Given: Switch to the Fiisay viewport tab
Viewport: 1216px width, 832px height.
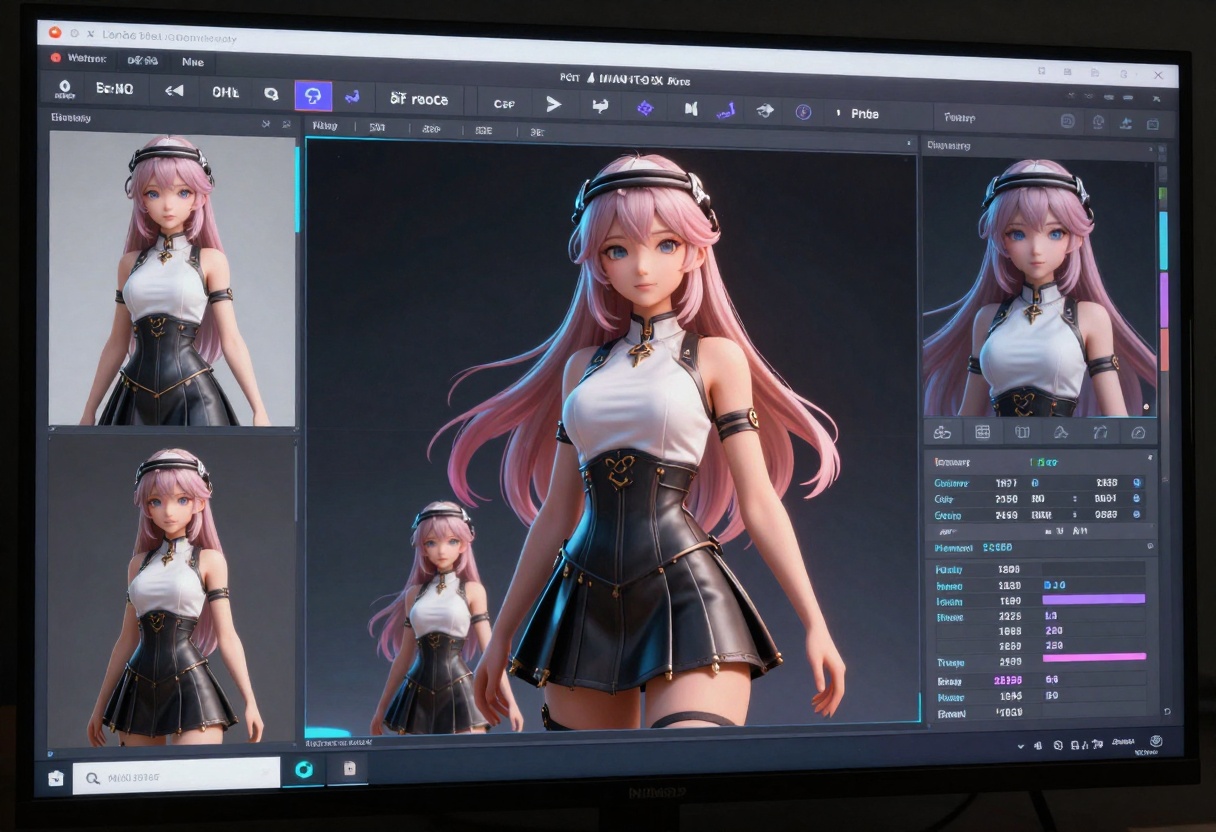Looking at the screenshot, I should pos(324,126).
